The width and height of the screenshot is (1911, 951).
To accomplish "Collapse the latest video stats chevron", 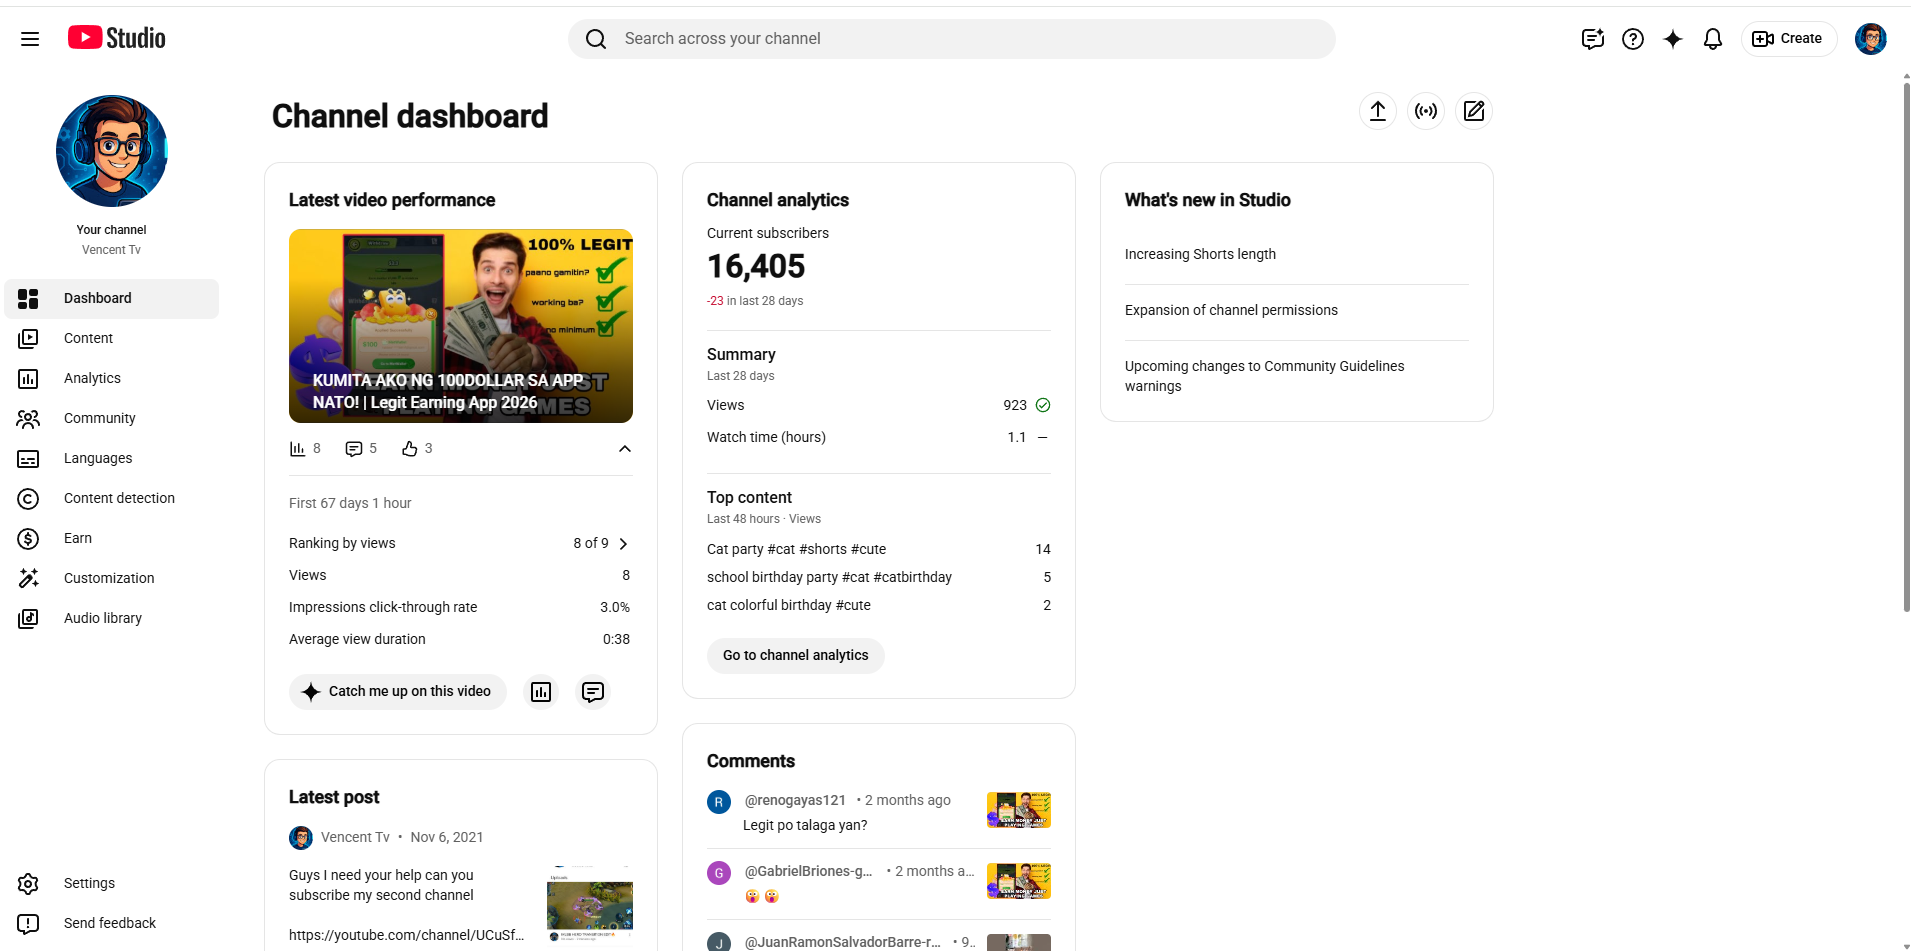I will click(625, 449).
